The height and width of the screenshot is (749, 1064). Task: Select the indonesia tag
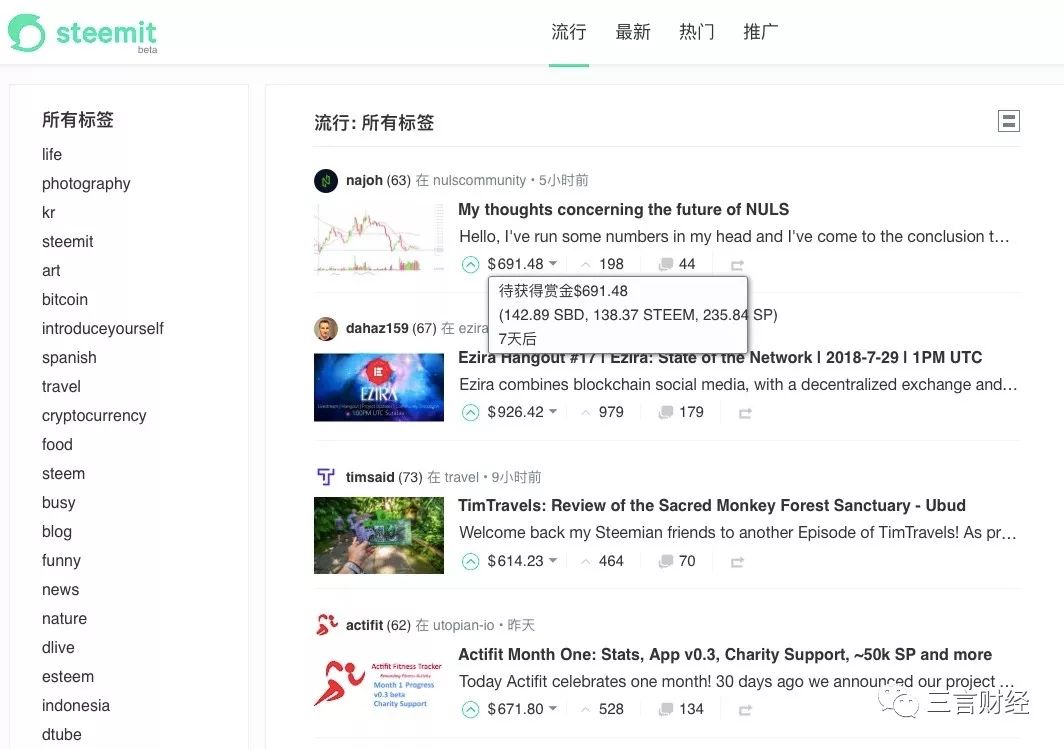pos(75,706)
